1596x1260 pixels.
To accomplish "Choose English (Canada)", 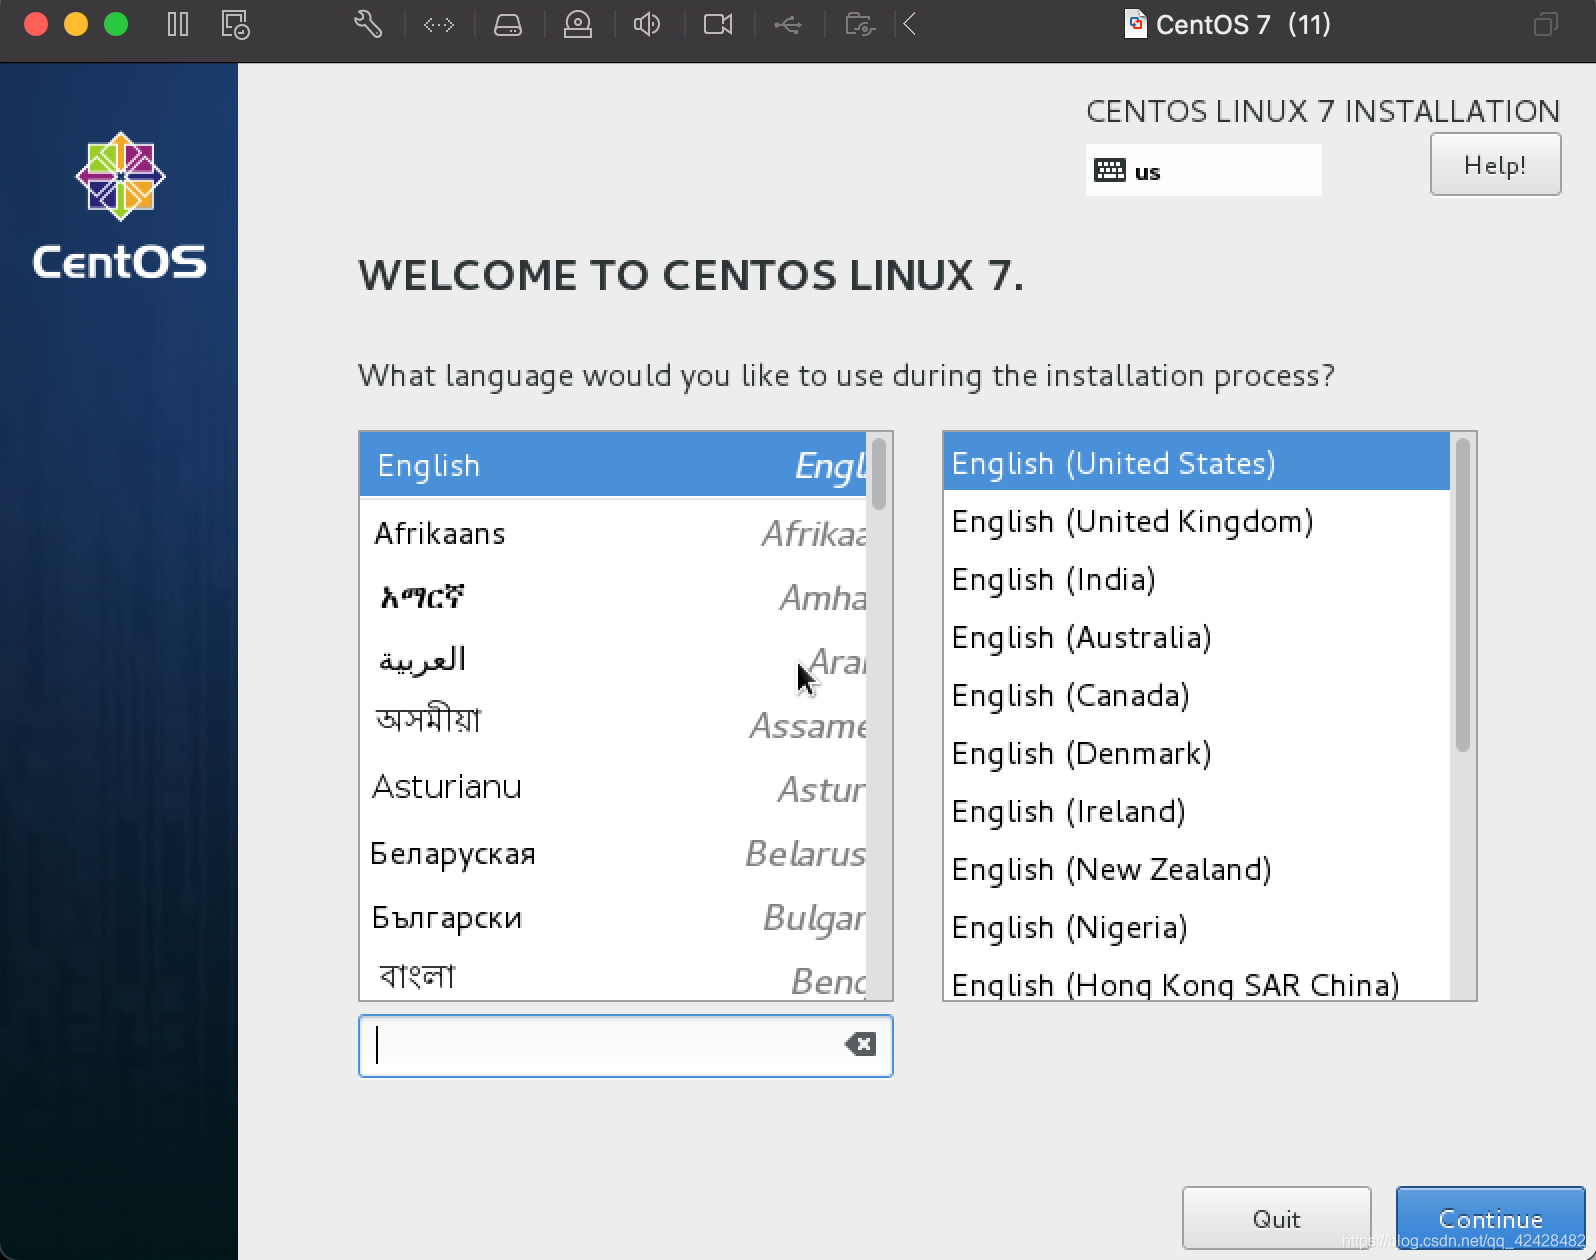I will click(x=1196, y=695).
